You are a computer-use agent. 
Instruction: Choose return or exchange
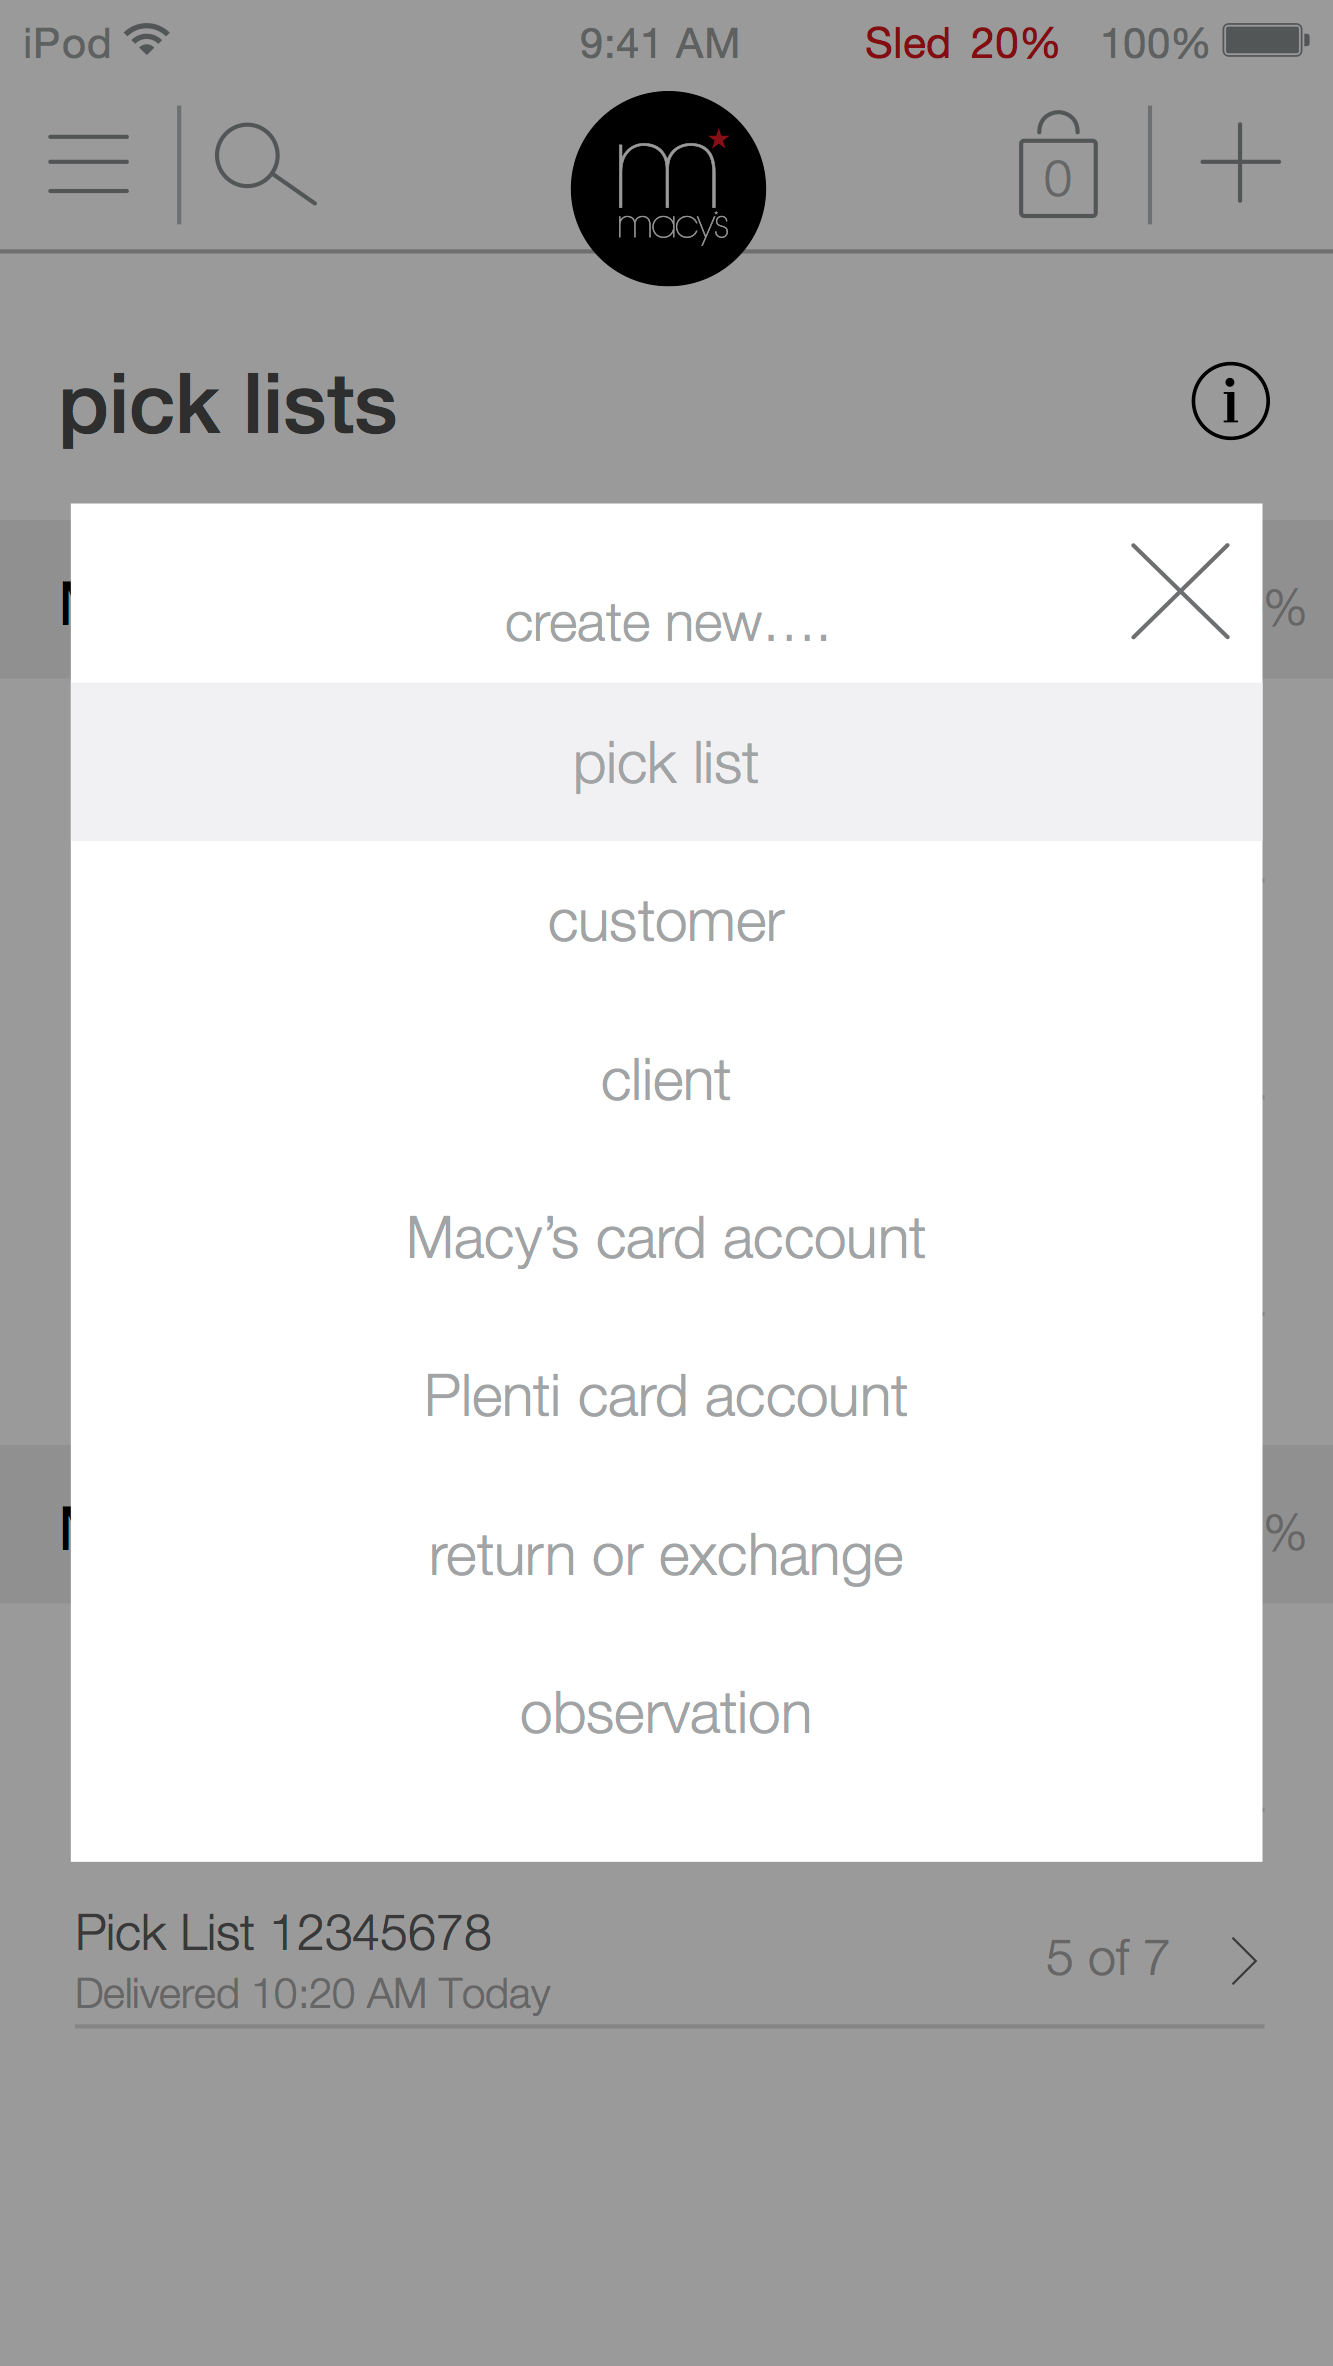click(x=666, y=1555)
